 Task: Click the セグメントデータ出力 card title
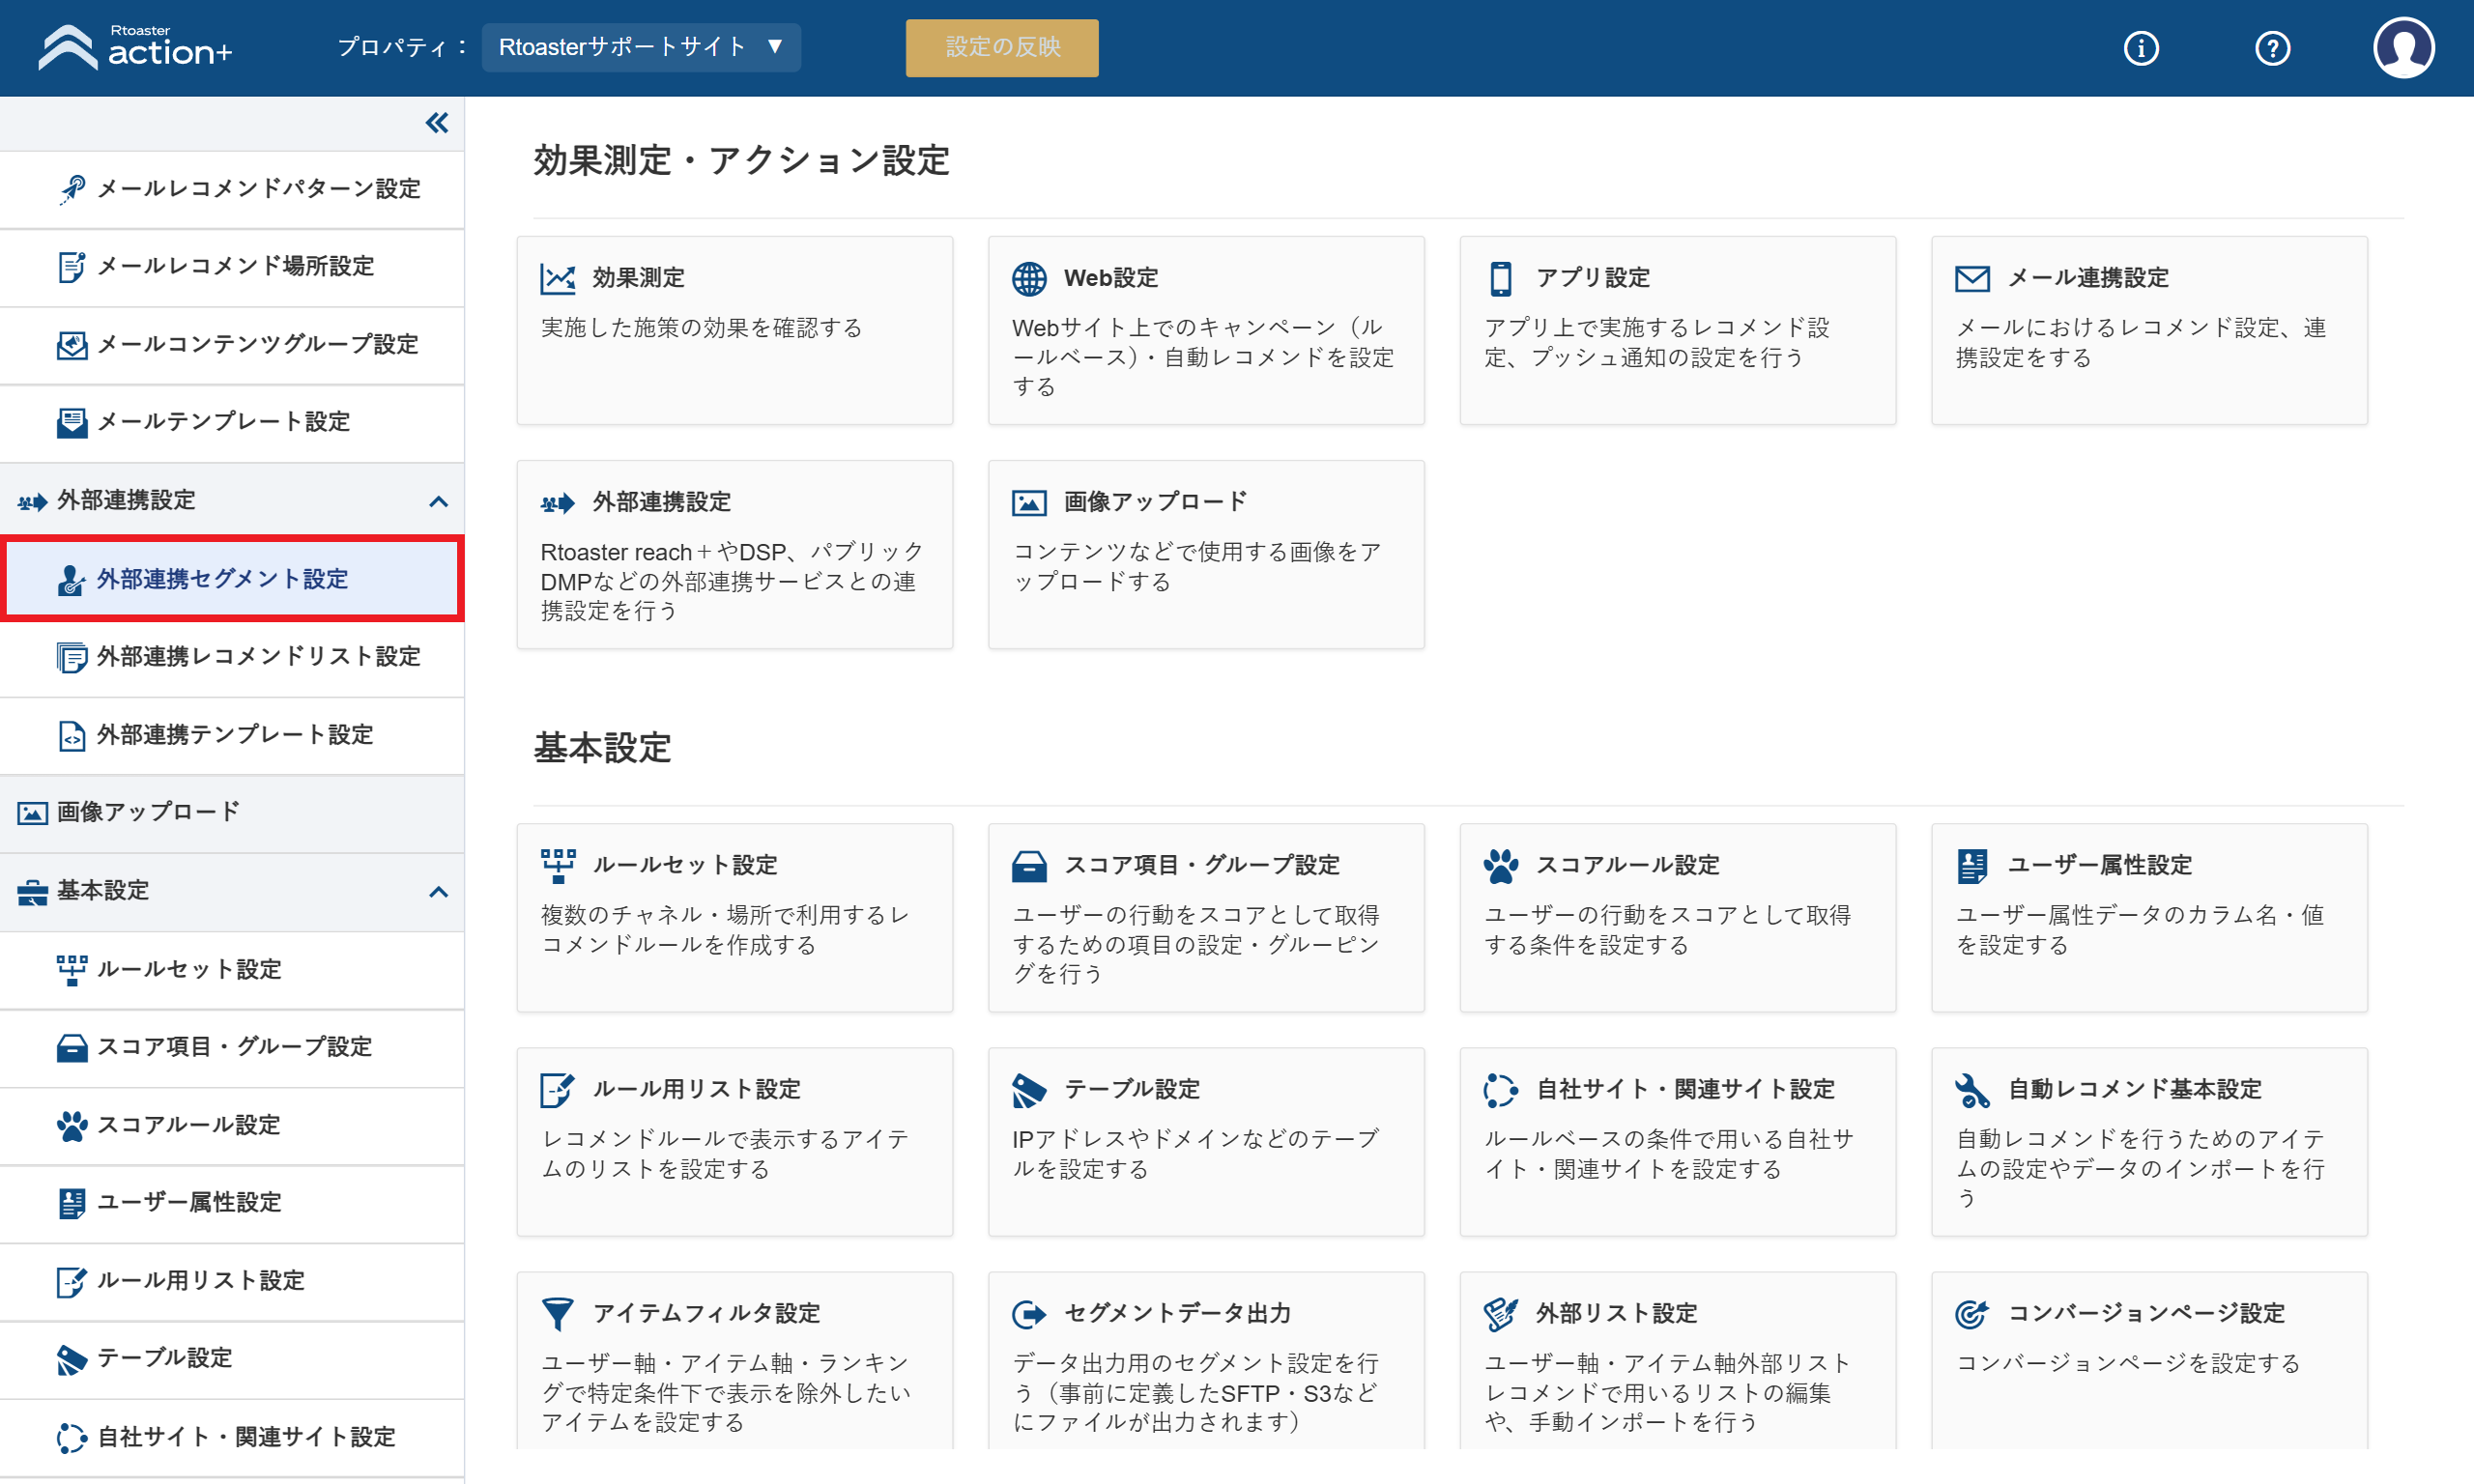1177,1314
